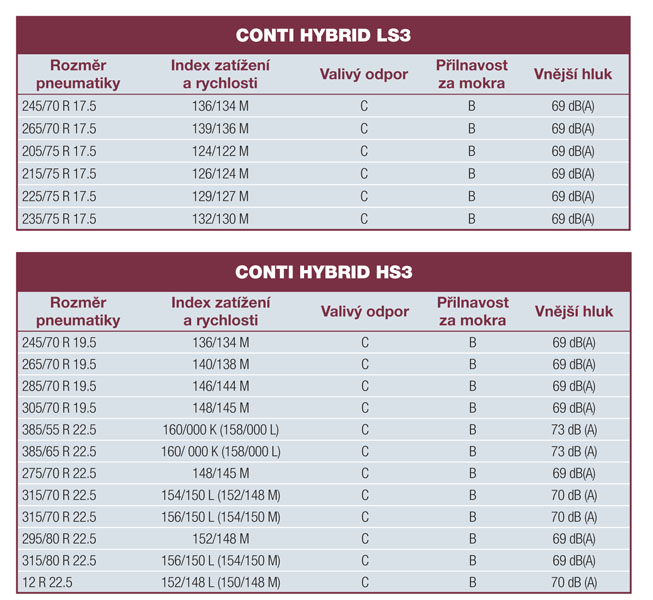Viewport: 653px width, 600px height.
Task: Select tire size 385/65 R 22.5
Action: [59, 451]
